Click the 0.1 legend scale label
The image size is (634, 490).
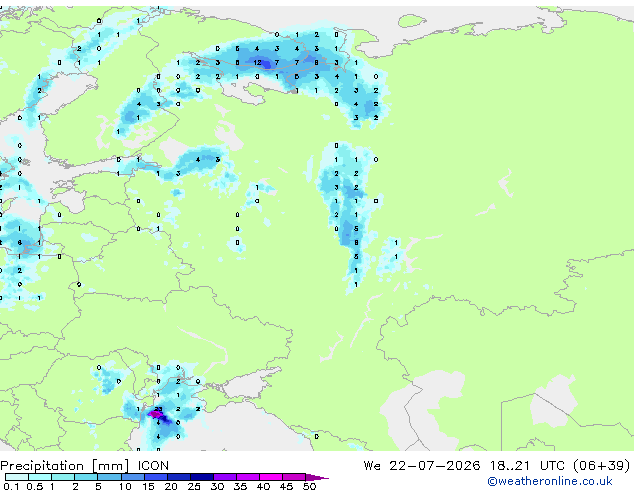pos(11,486)
